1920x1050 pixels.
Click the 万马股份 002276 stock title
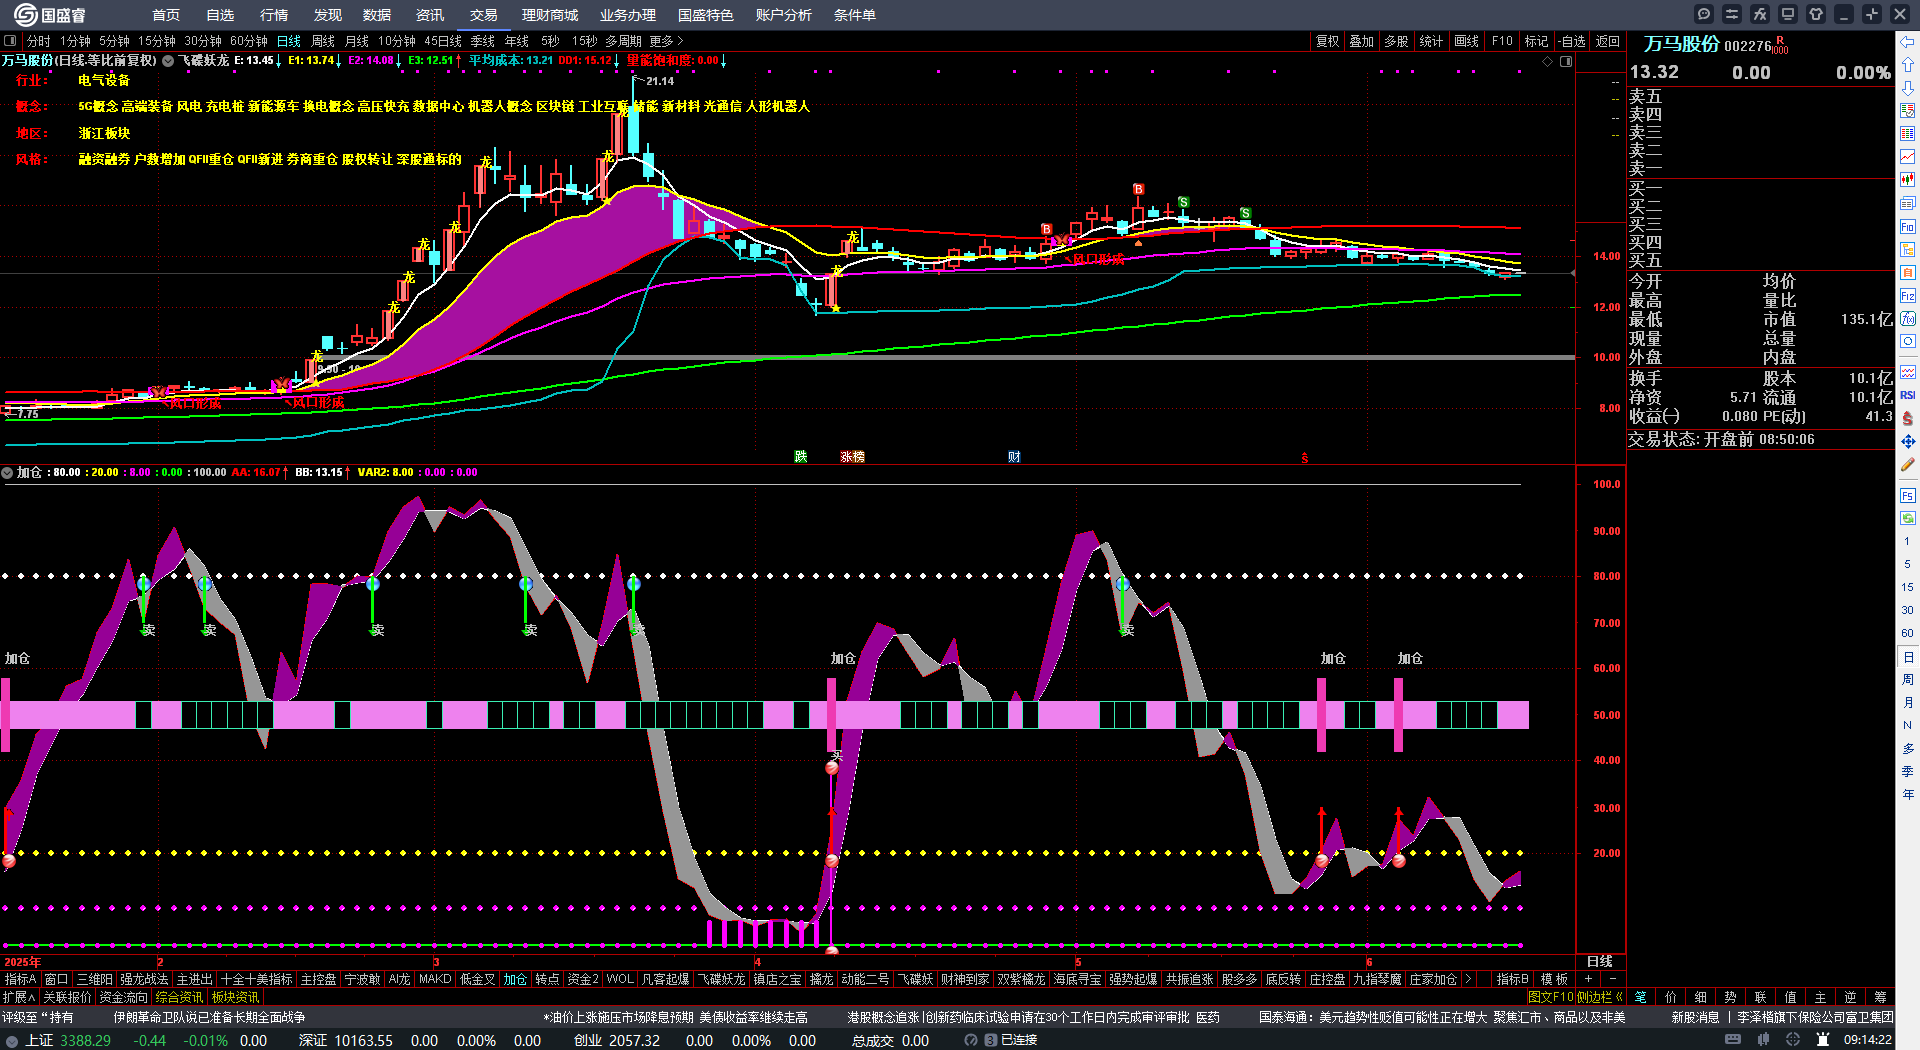pos(1708,45)
